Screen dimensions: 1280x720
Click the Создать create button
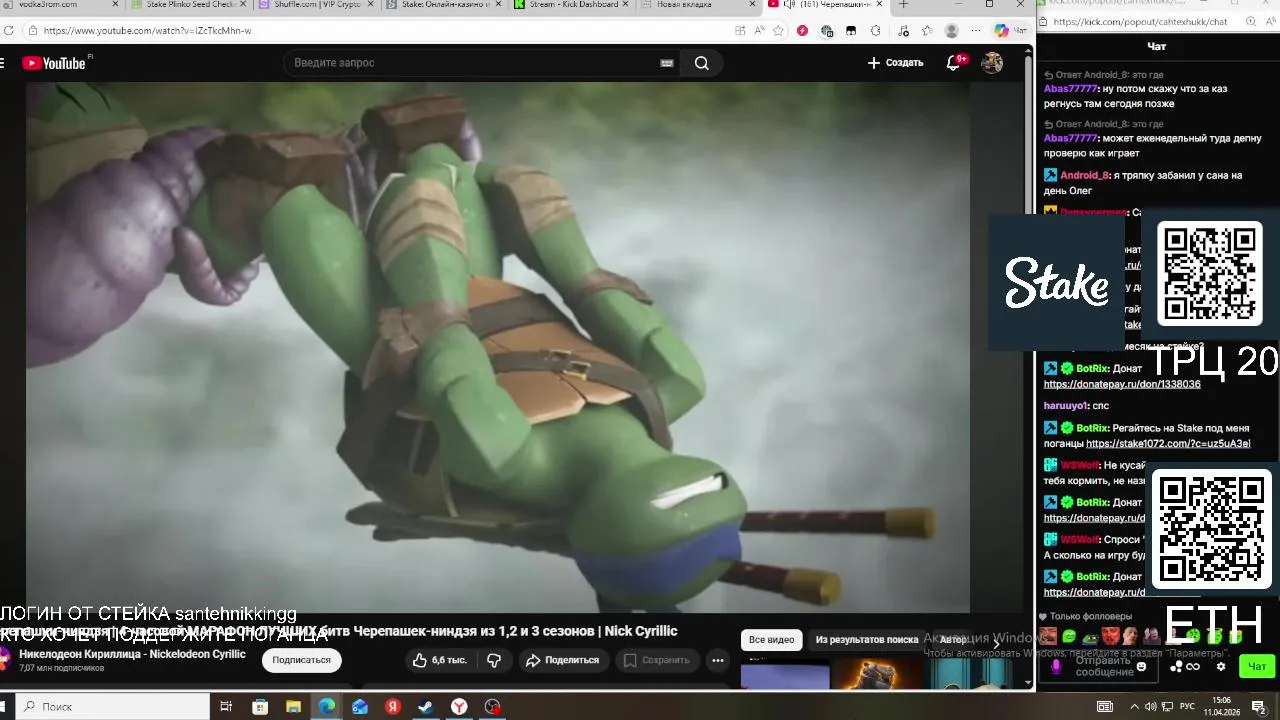(x=895, y=63)
